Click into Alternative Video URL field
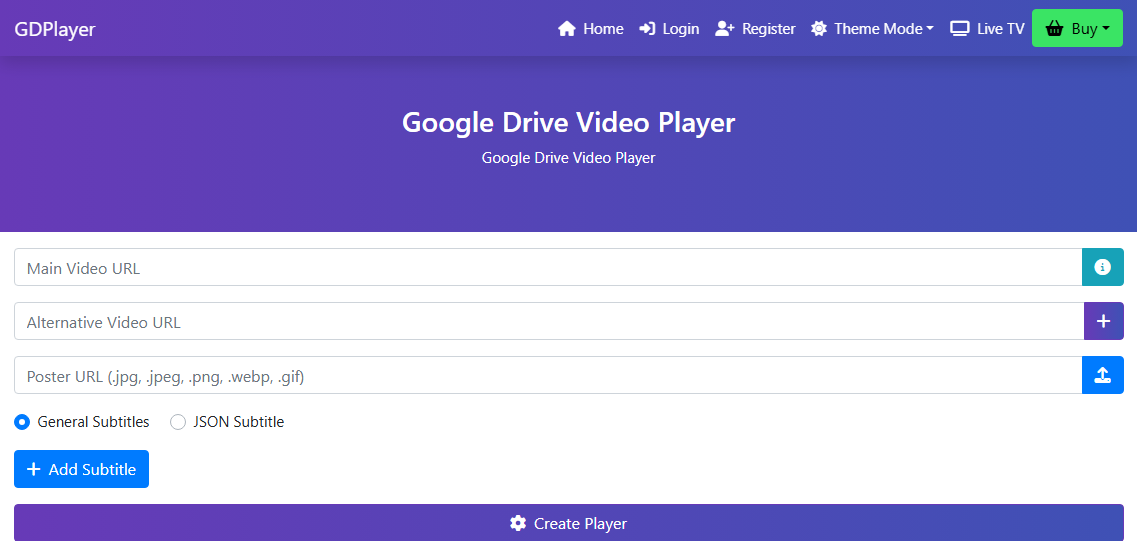 click(x=547, y=321)
